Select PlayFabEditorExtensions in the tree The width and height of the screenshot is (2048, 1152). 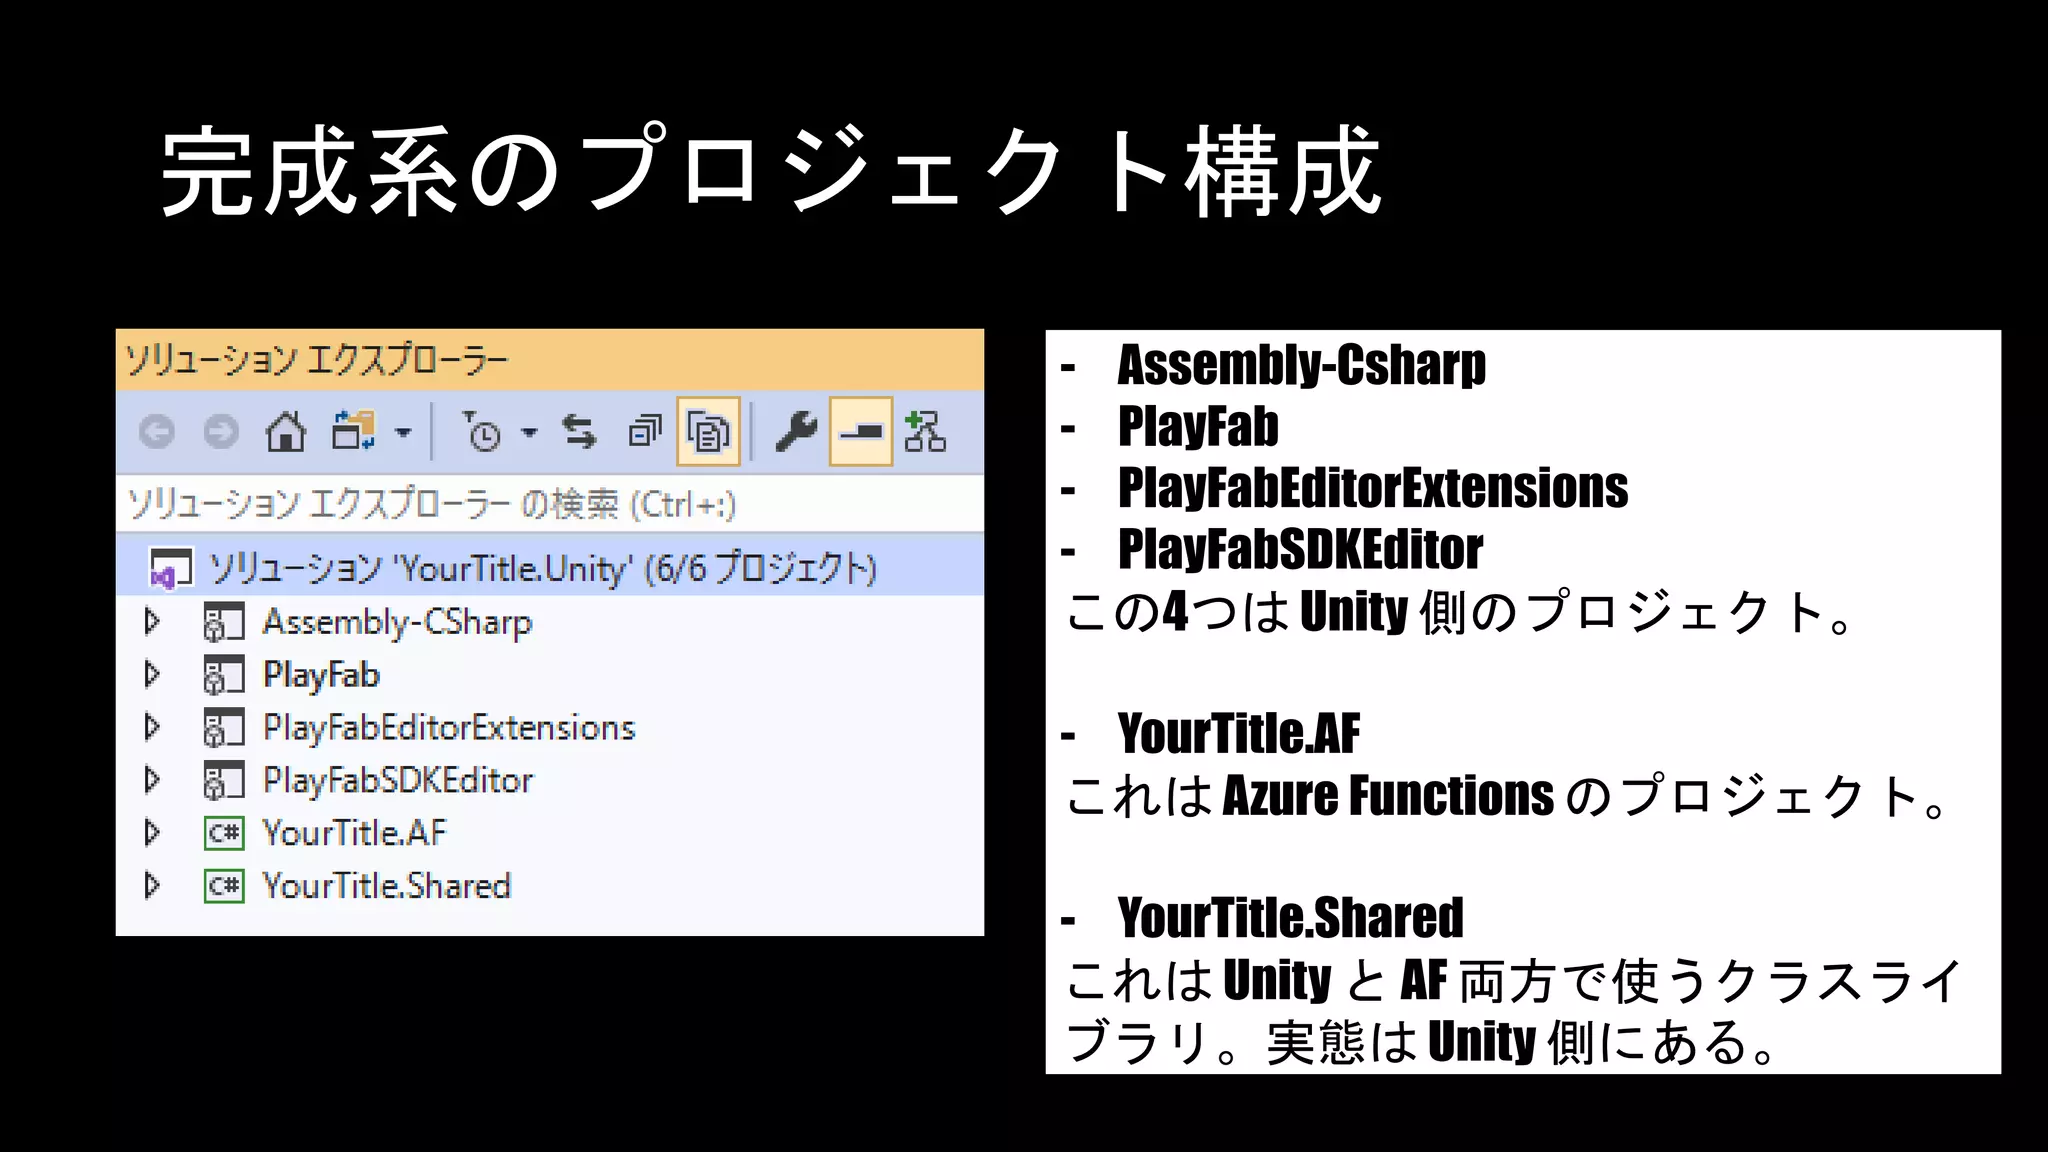(449, 728)
